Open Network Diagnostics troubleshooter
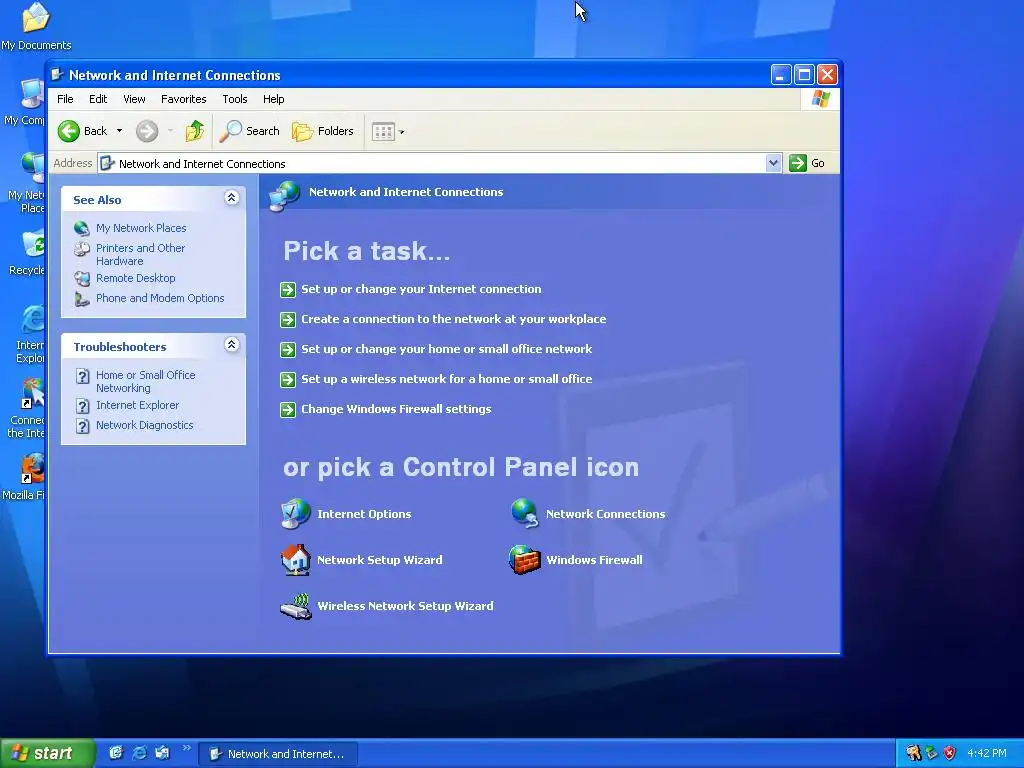This screenshot has width=1024, height=768. coord(144,425)
